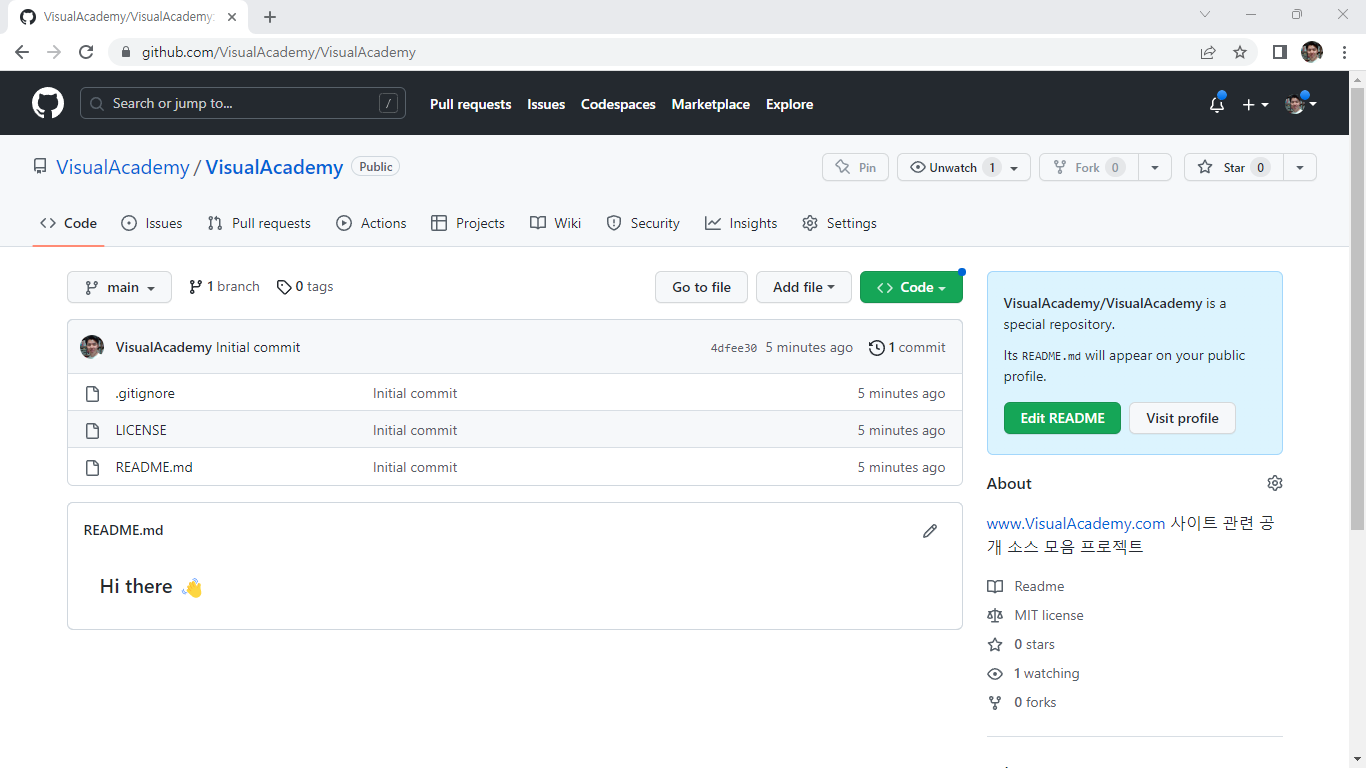Click the share page icon in address bar
1366x768 pixels.
click(1208, 52)
